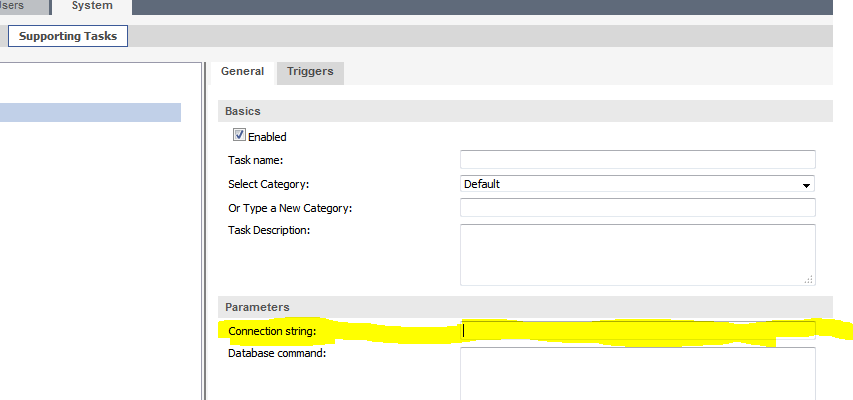Click the Database command label

[277, 353]
